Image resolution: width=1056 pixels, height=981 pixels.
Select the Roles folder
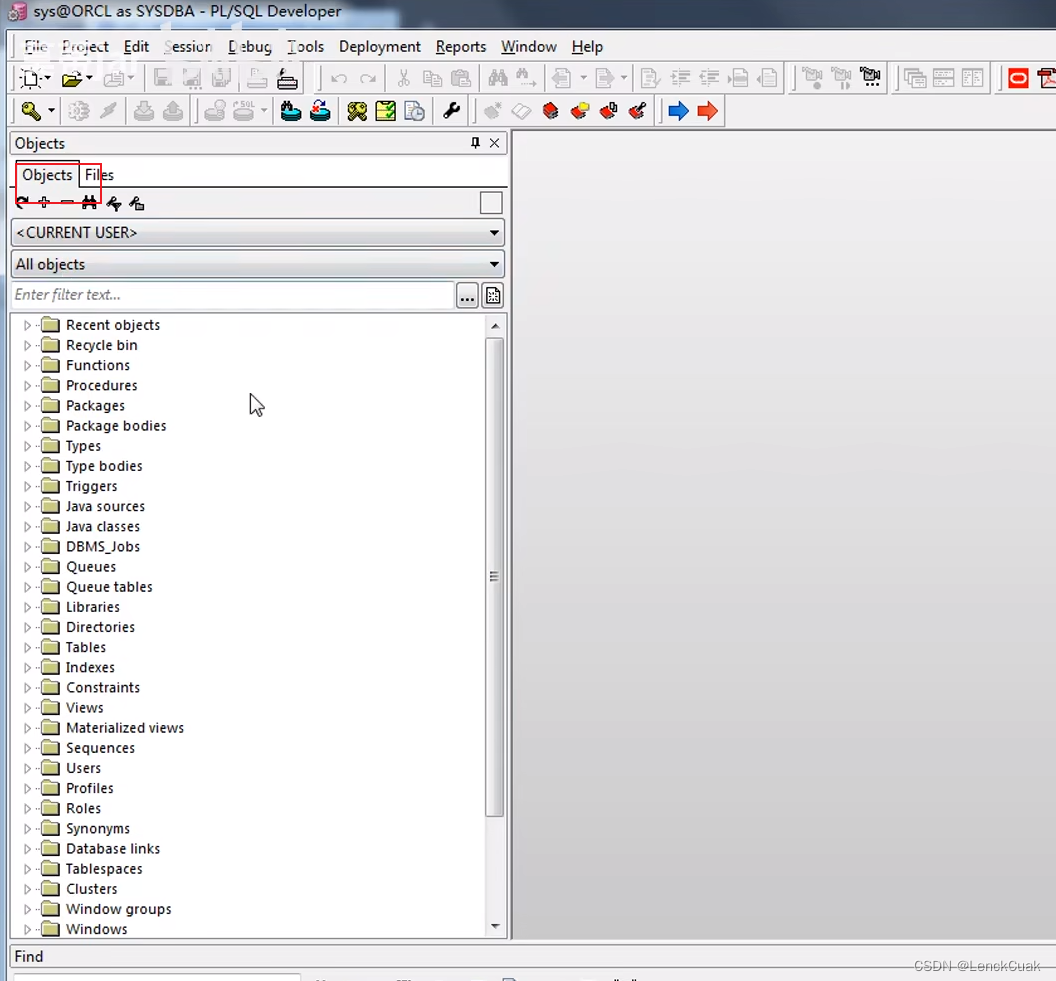(83, 809)
